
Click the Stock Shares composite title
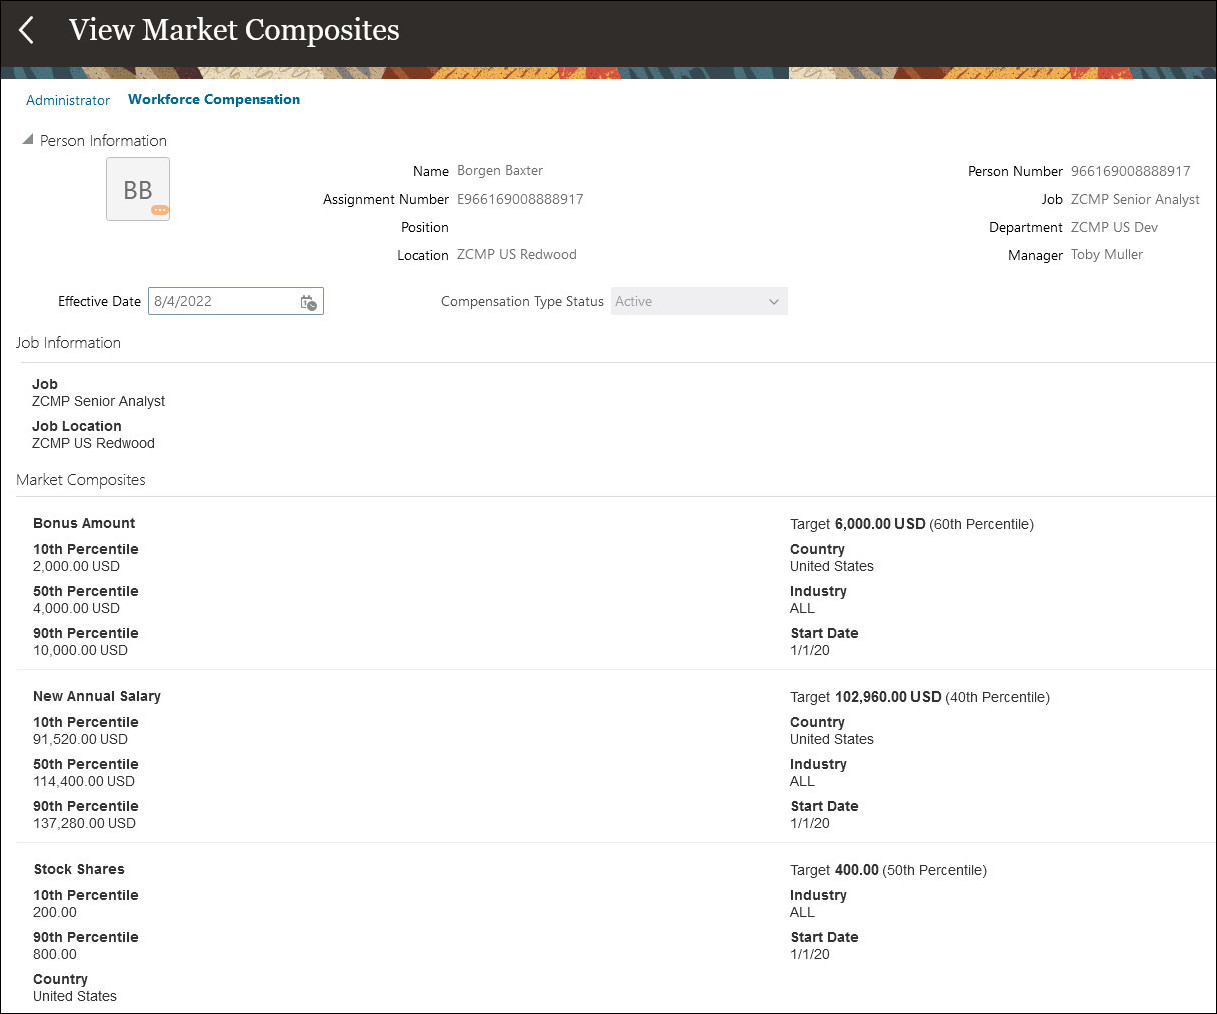(x=79, y=869)
